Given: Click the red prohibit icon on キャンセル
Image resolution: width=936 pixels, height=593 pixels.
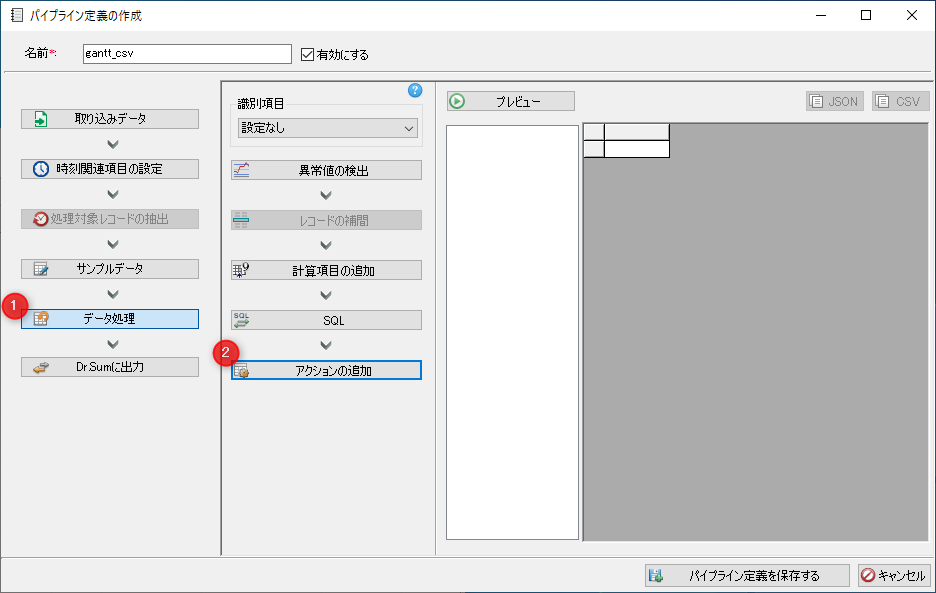Looking at the screenshot, I should pos(868,575).
